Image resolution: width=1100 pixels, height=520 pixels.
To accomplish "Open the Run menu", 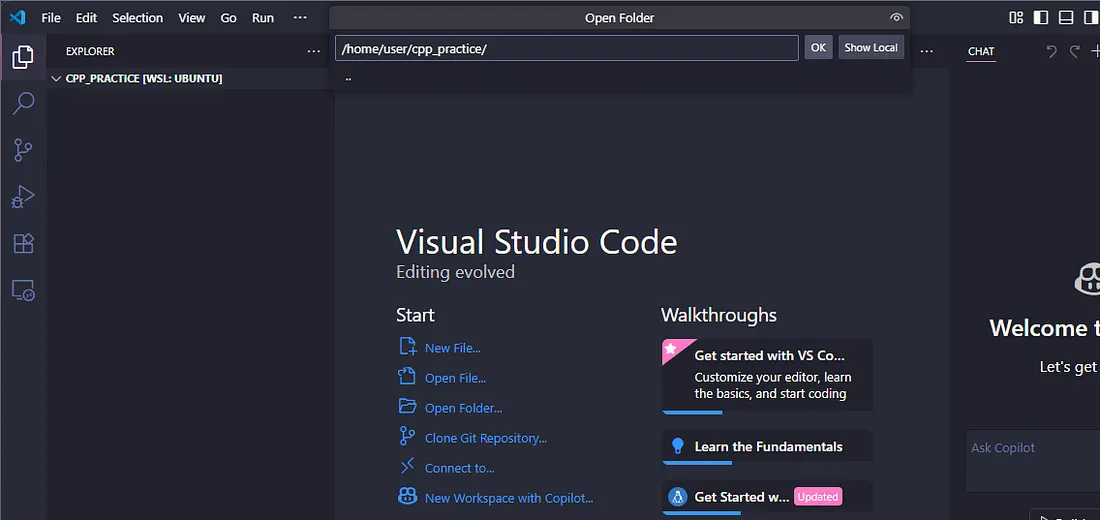I will coord(263,18).
